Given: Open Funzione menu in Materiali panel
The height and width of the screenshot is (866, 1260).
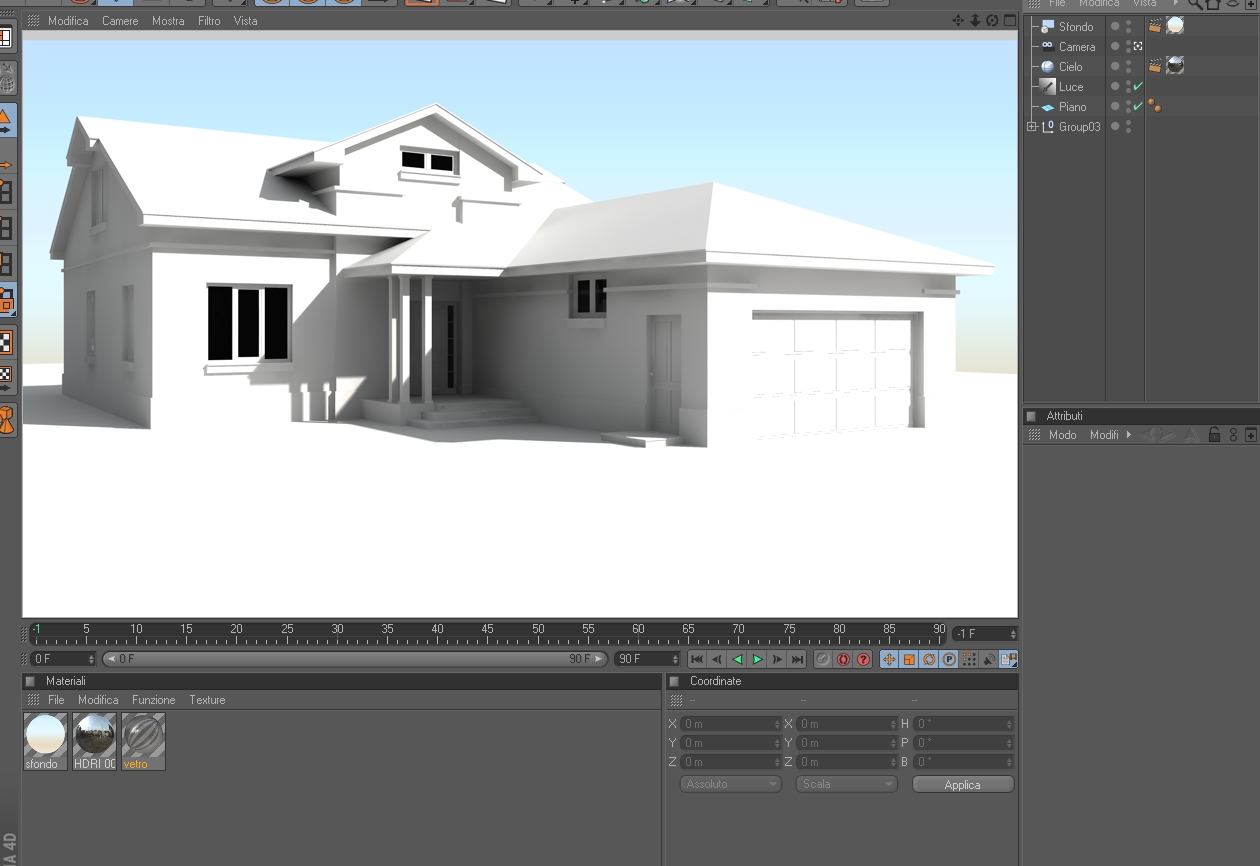Looking at the screenshot, I should point(153,700).
